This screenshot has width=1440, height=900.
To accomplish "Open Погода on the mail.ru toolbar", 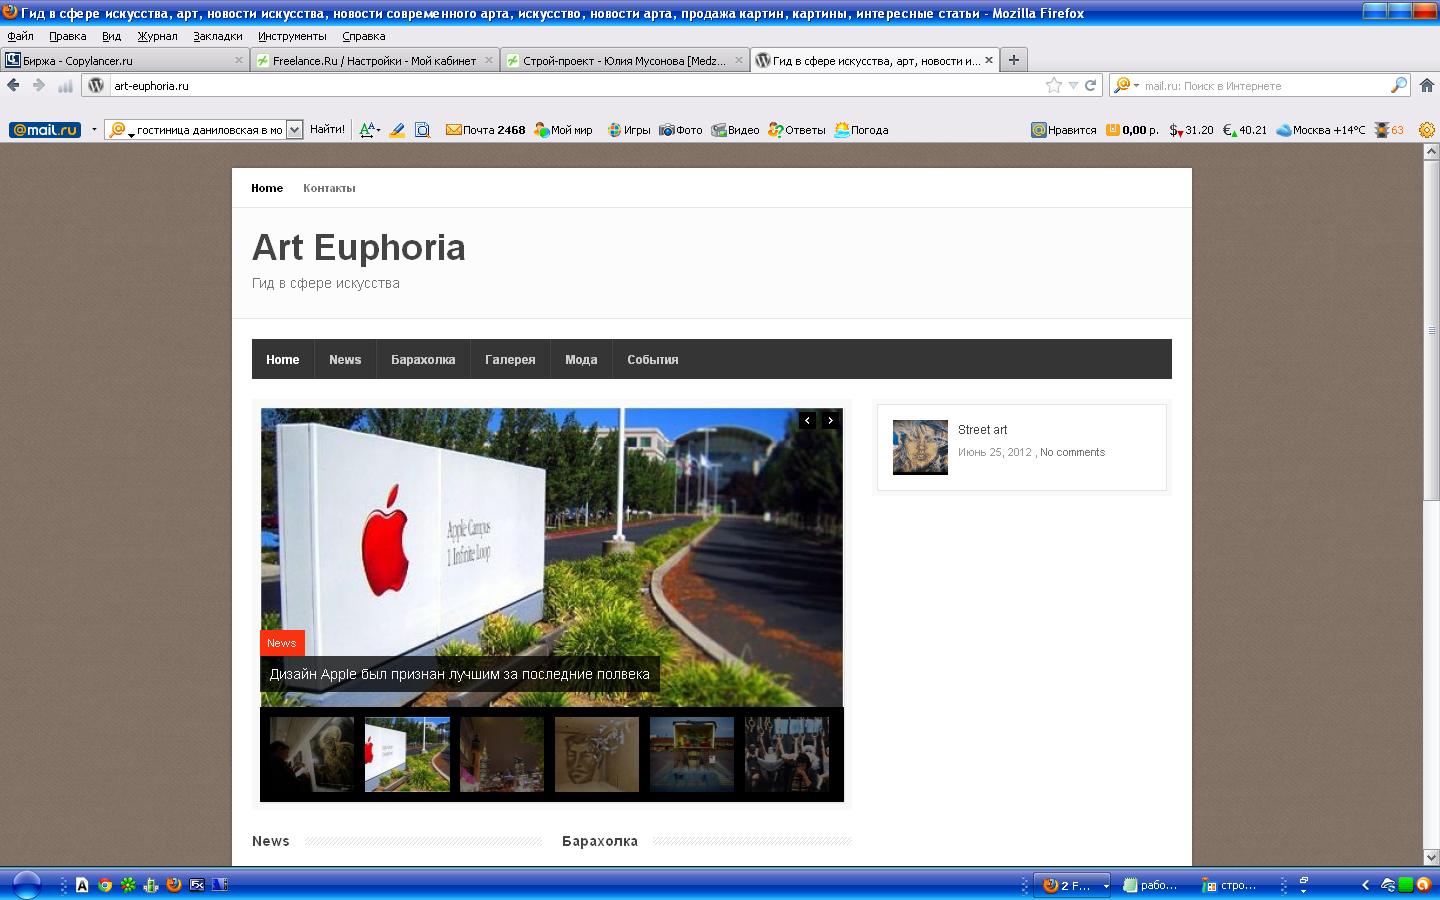I will tap(862, 130).
